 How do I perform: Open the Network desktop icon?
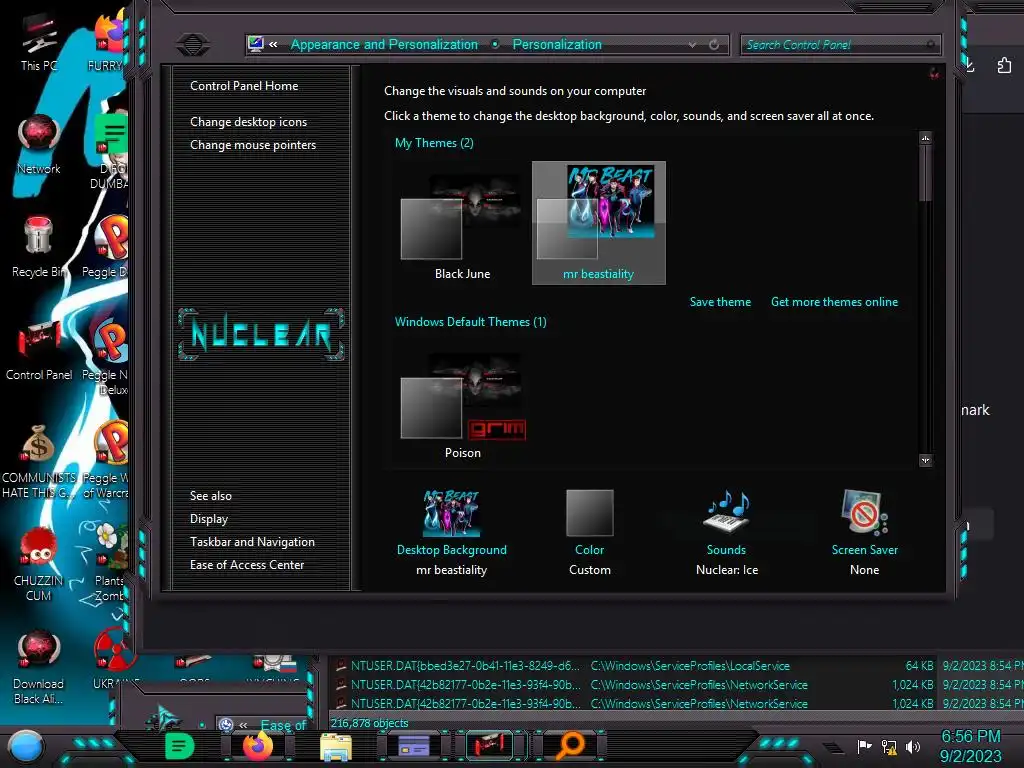[x=39, y=145]
